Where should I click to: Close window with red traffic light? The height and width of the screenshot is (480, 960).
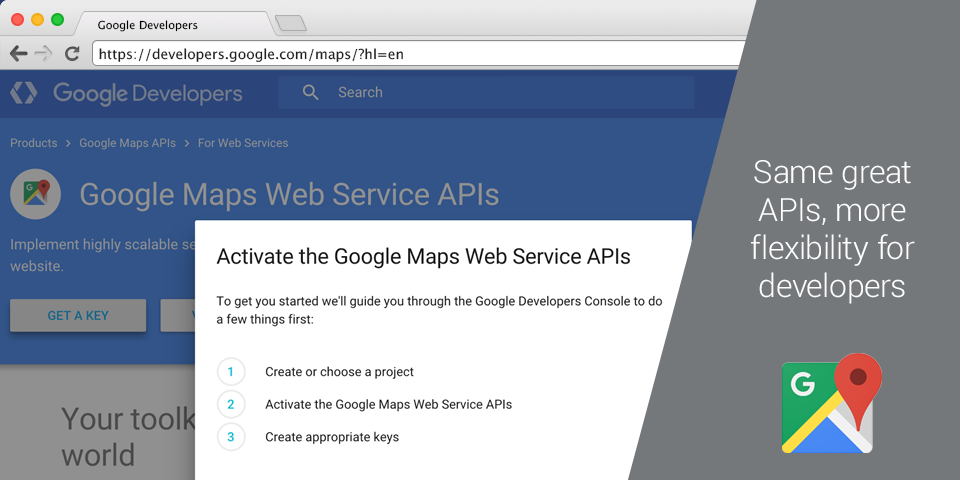(x=18, y=19)
